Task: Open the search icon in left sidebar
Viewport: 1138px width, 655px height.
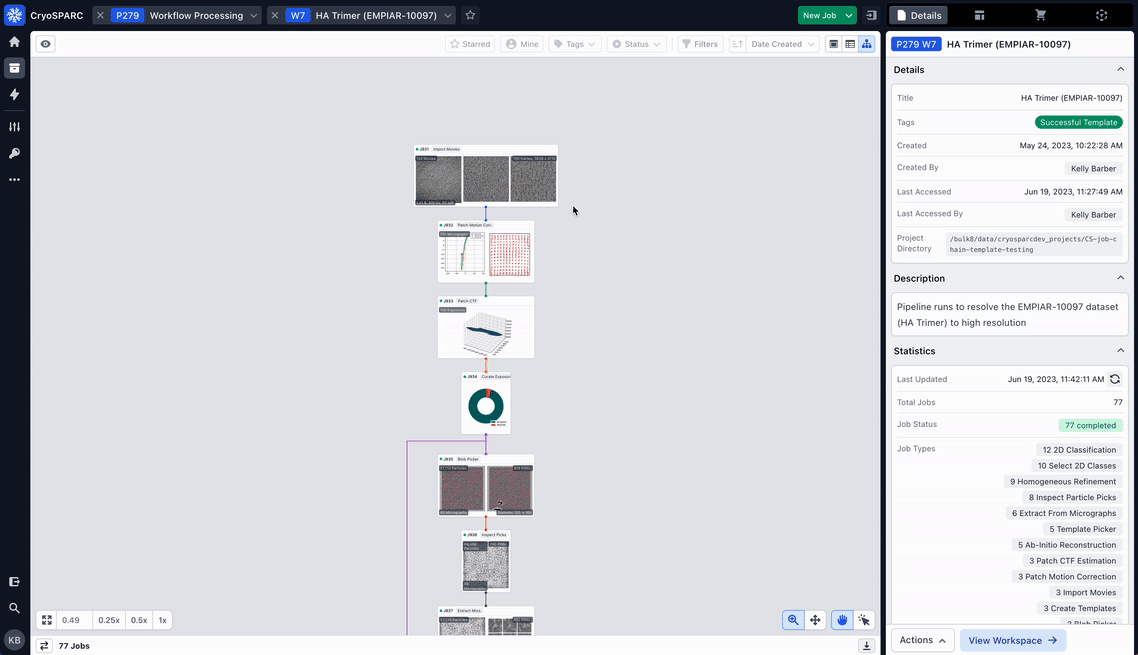Action: pos(14,608)
